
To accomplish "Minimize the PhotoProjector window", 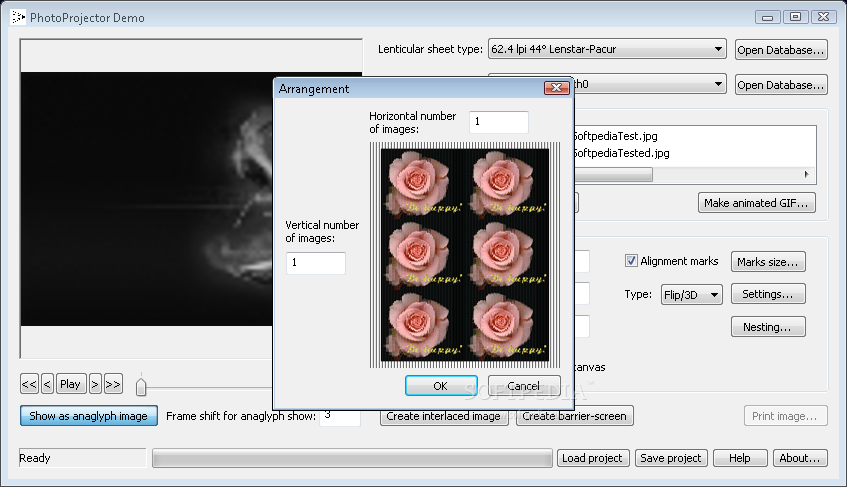I will 768,17.
